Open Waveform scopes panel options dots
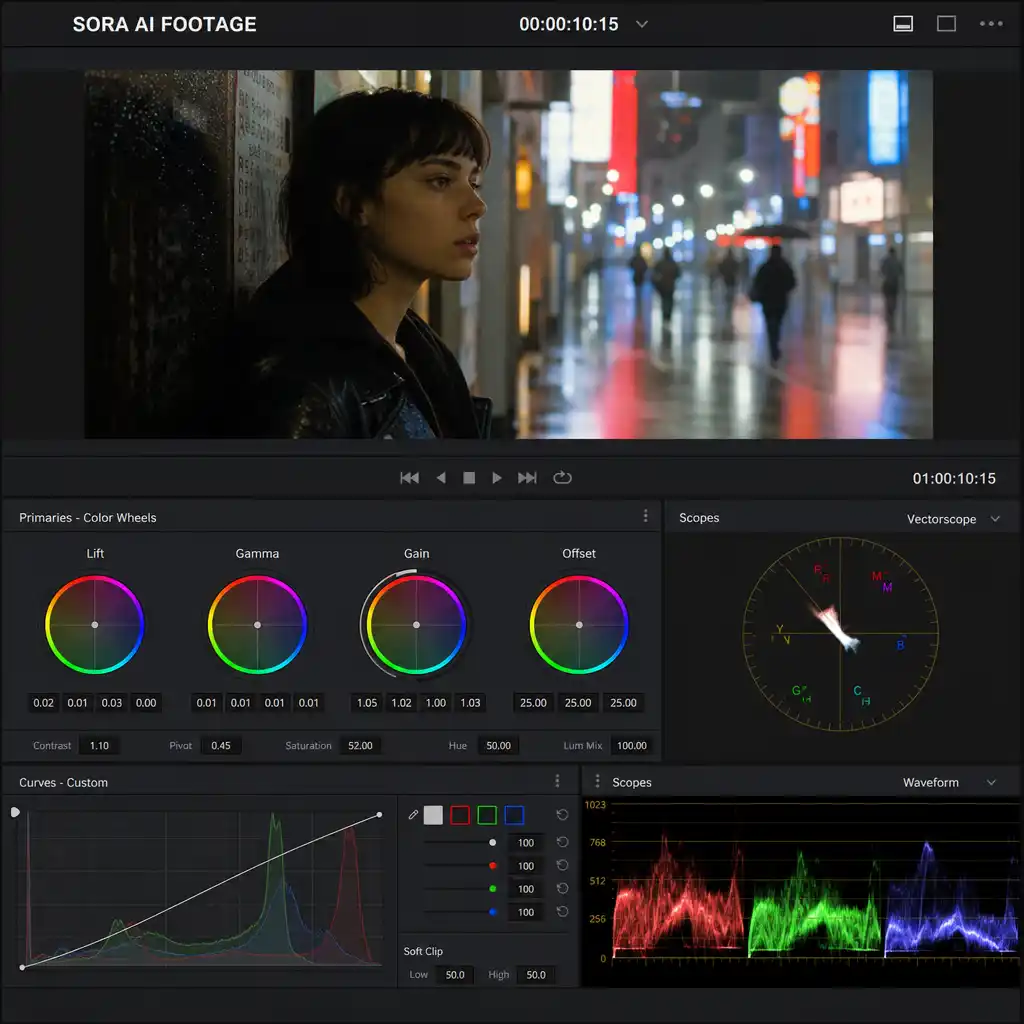 [597, 780]
